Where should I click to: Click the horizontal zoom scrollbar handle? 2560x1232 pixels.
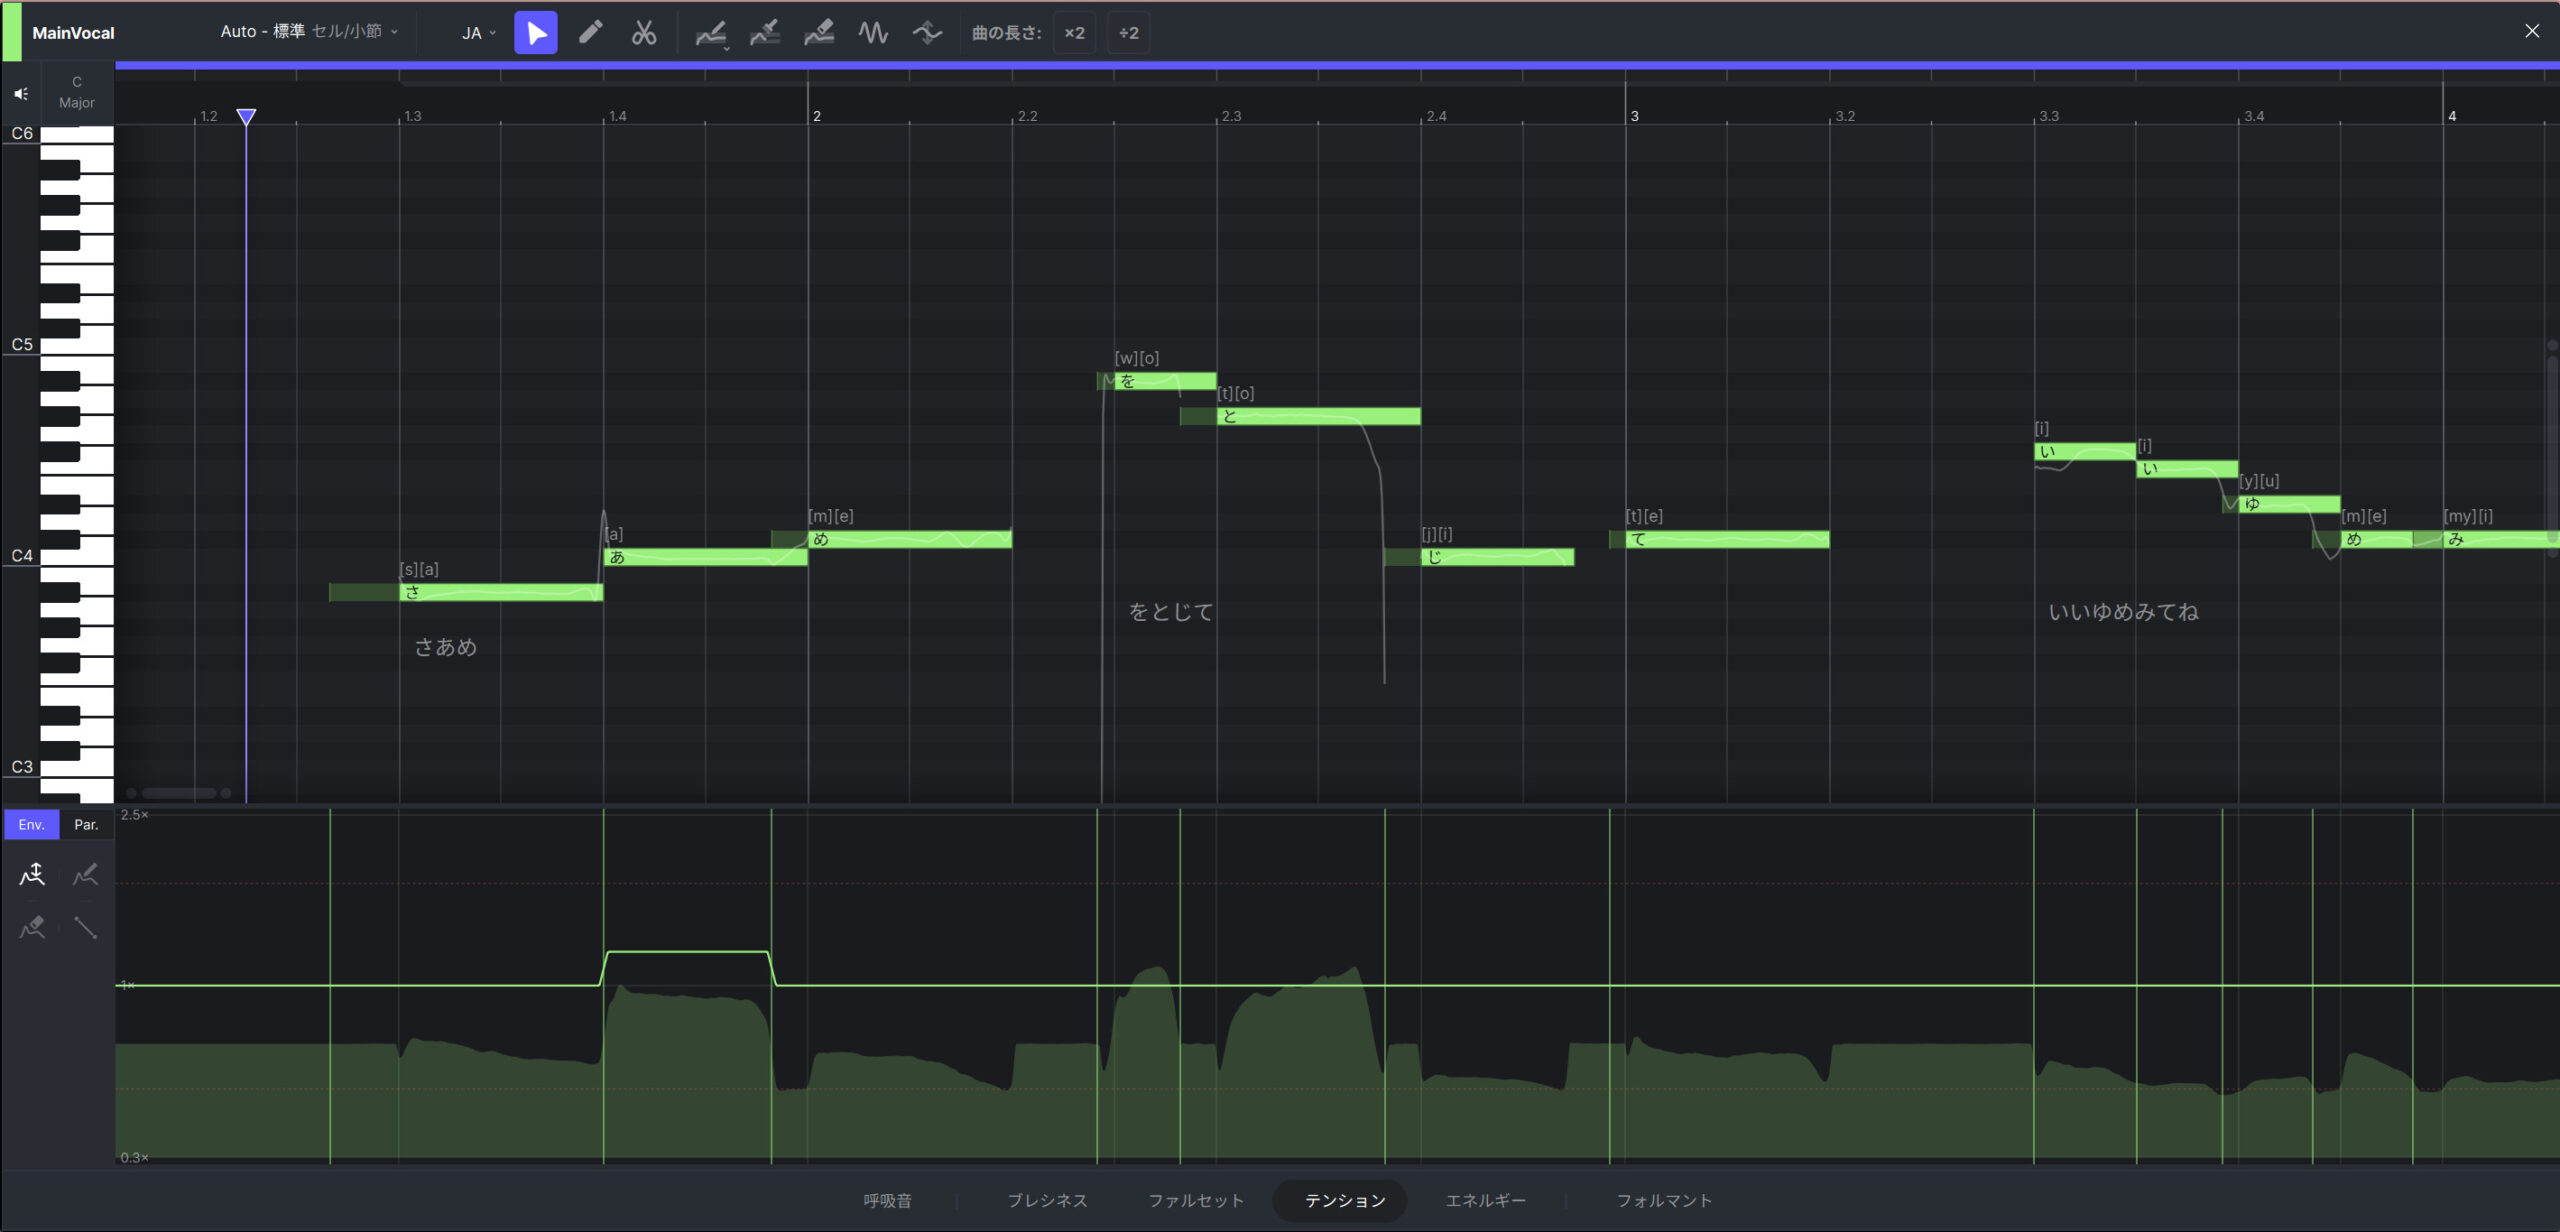click(x=179, y=793)
